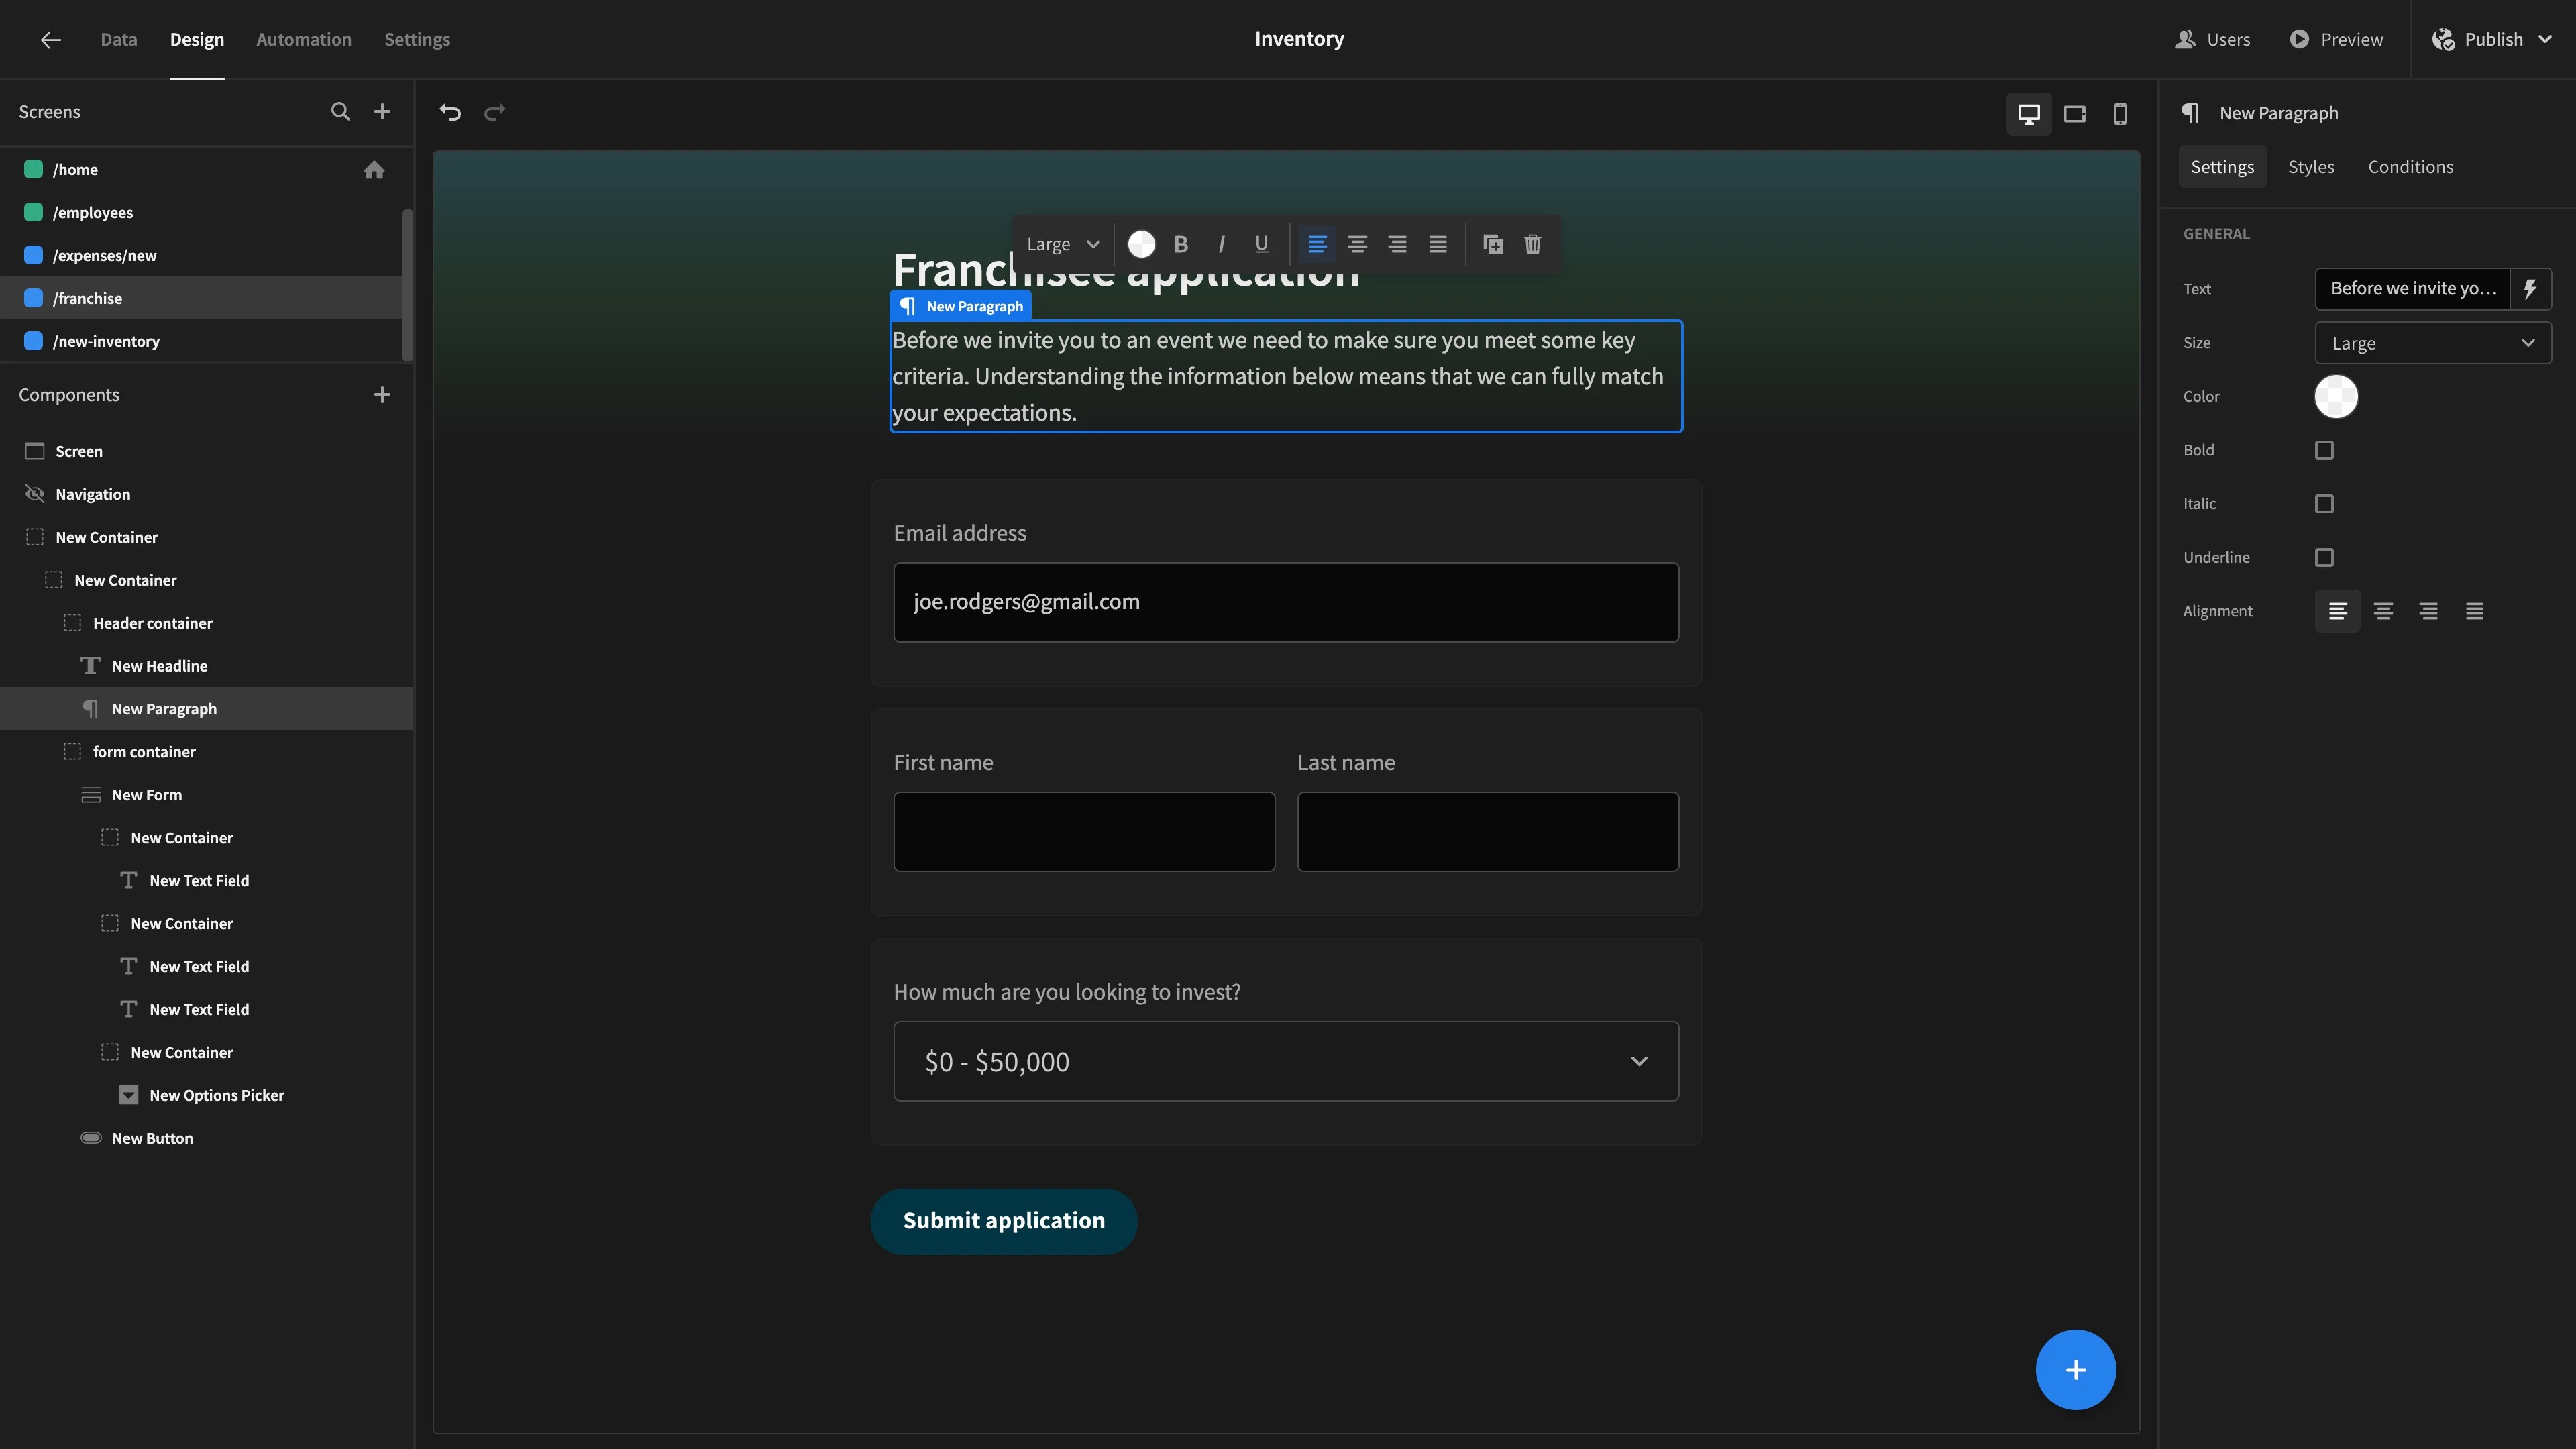
Task: Select New Options Picker in tree
Action: [216, 1095]
